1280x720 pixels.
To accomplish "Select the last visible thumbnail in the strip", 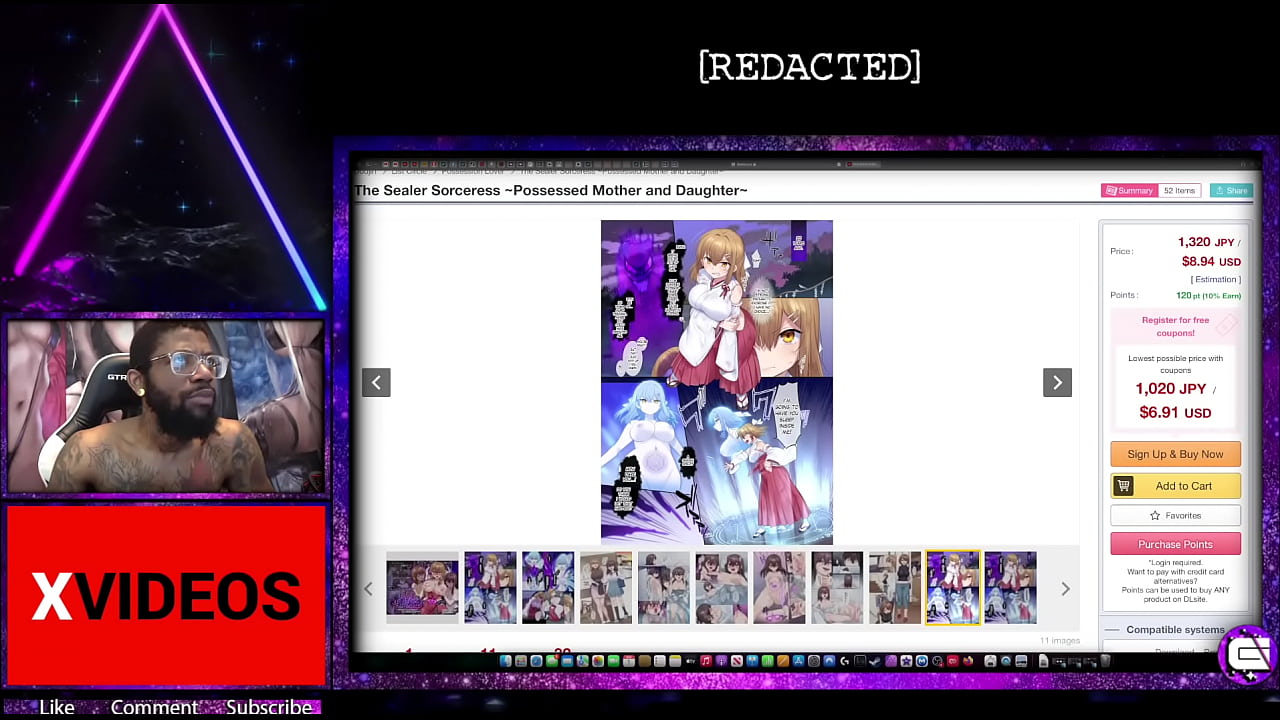I will (x=1010, y=588).
